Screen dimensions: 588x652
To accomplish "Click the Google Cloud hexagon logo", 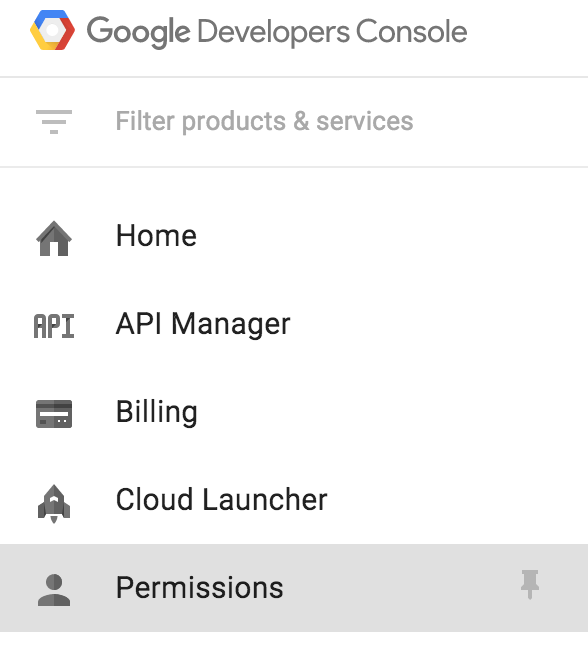I will click(52, 30).
